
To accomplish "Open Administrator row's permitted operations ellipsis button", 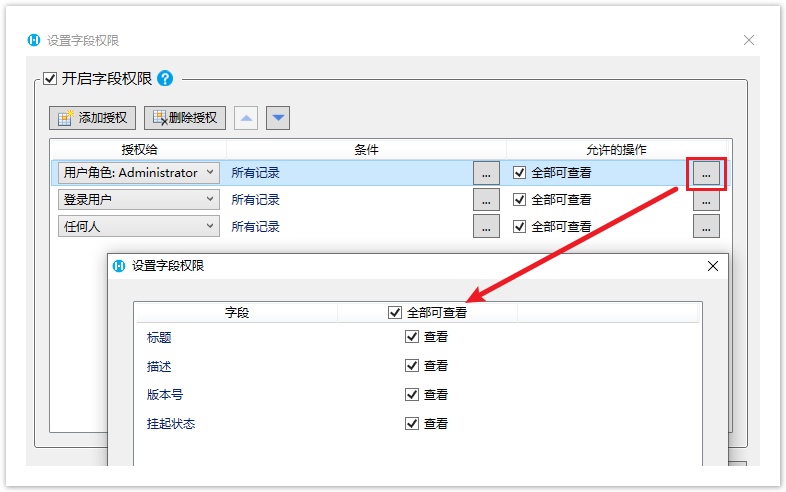I will pyautogui.click(x=706, y=173).
